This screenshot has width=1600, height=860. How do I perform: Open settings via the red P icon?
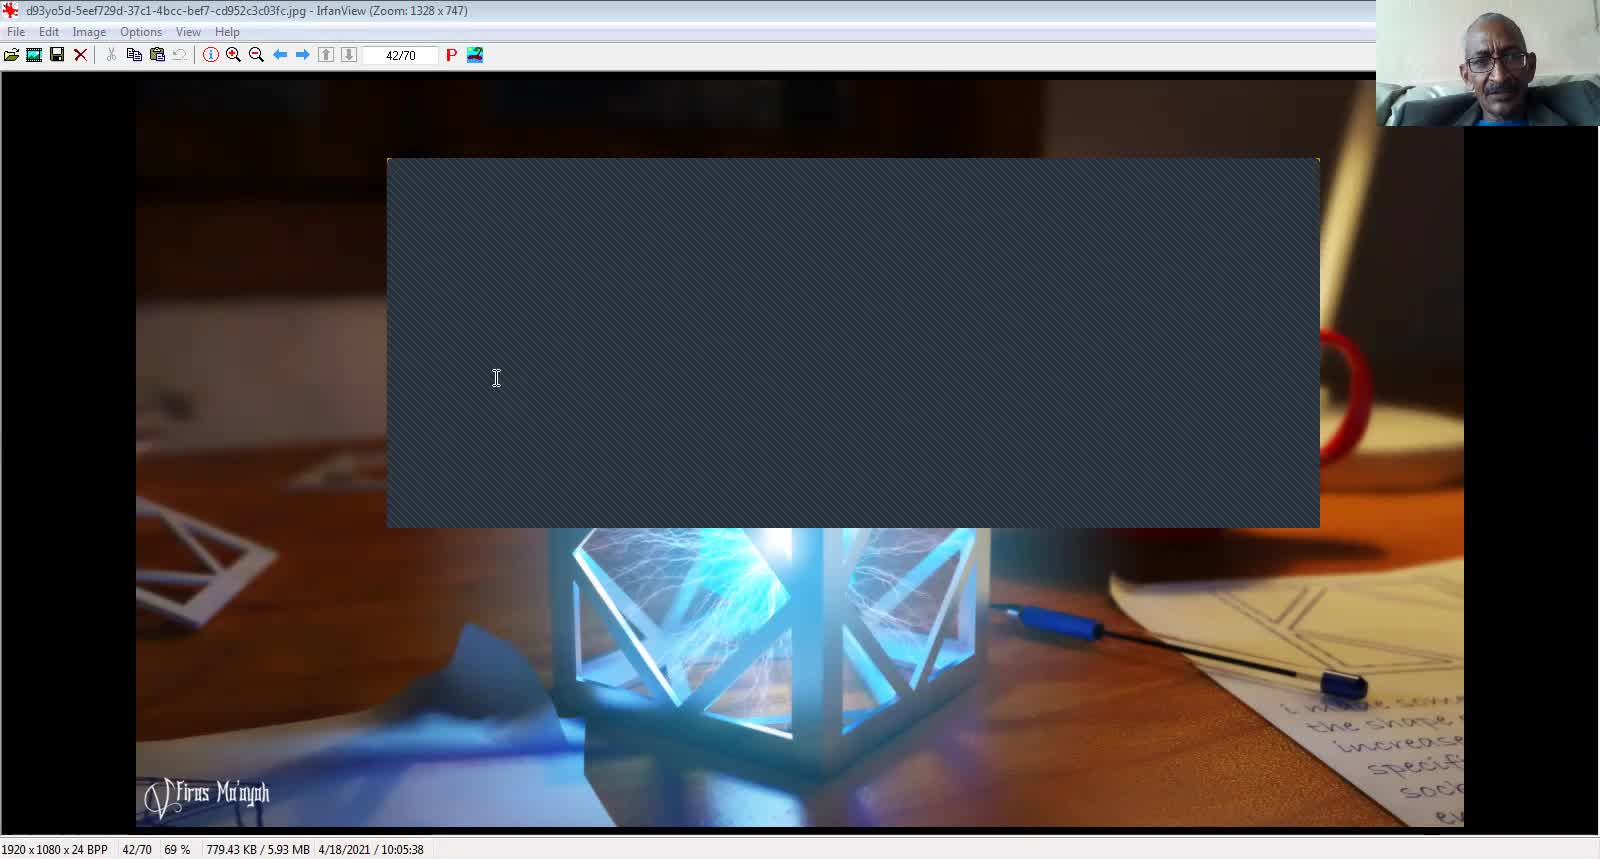pyautogui.click(x=451, y=55)
